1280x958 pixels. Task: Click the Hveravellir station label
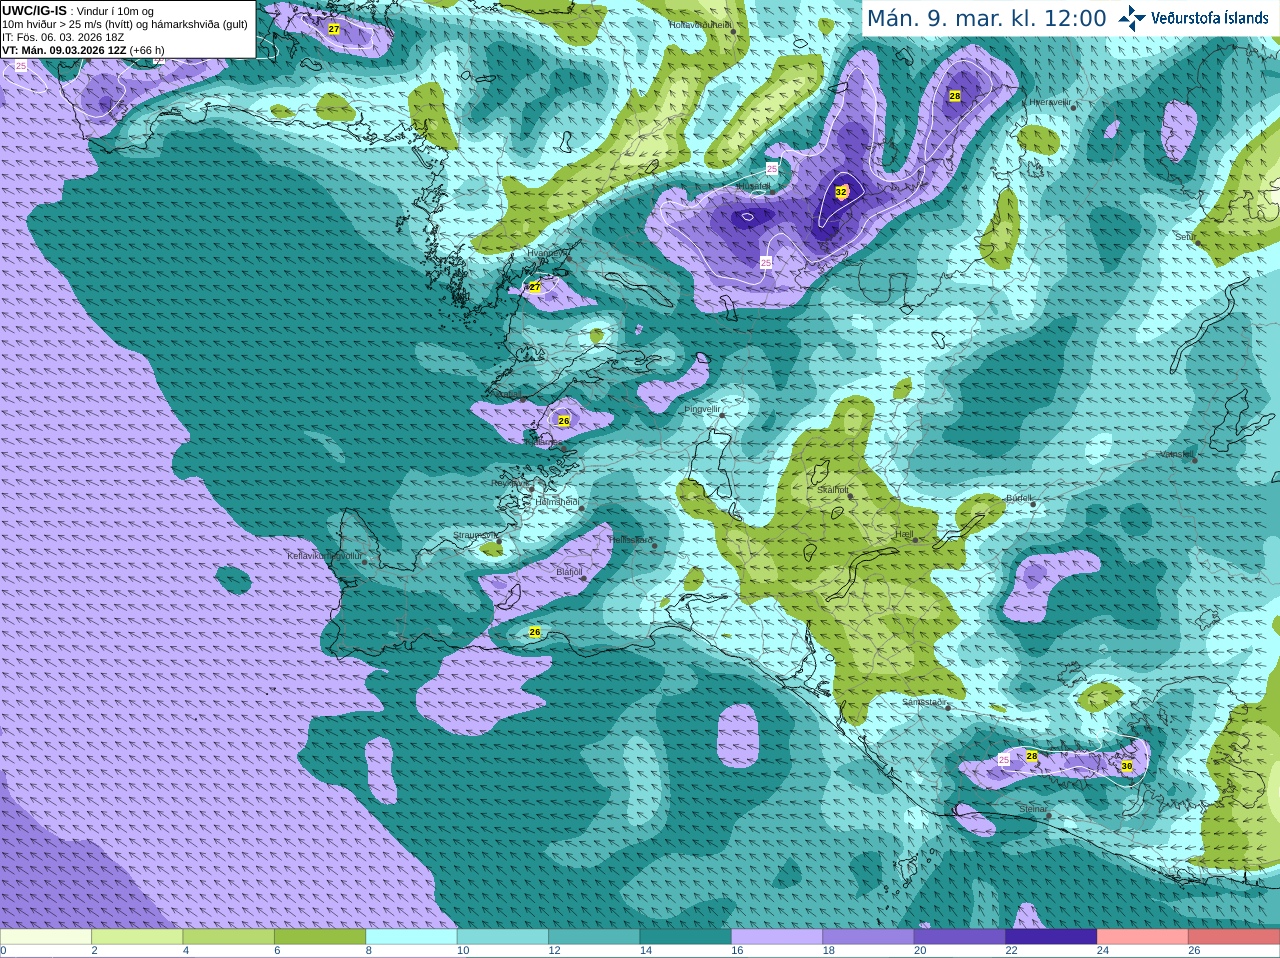point(1050,102)
